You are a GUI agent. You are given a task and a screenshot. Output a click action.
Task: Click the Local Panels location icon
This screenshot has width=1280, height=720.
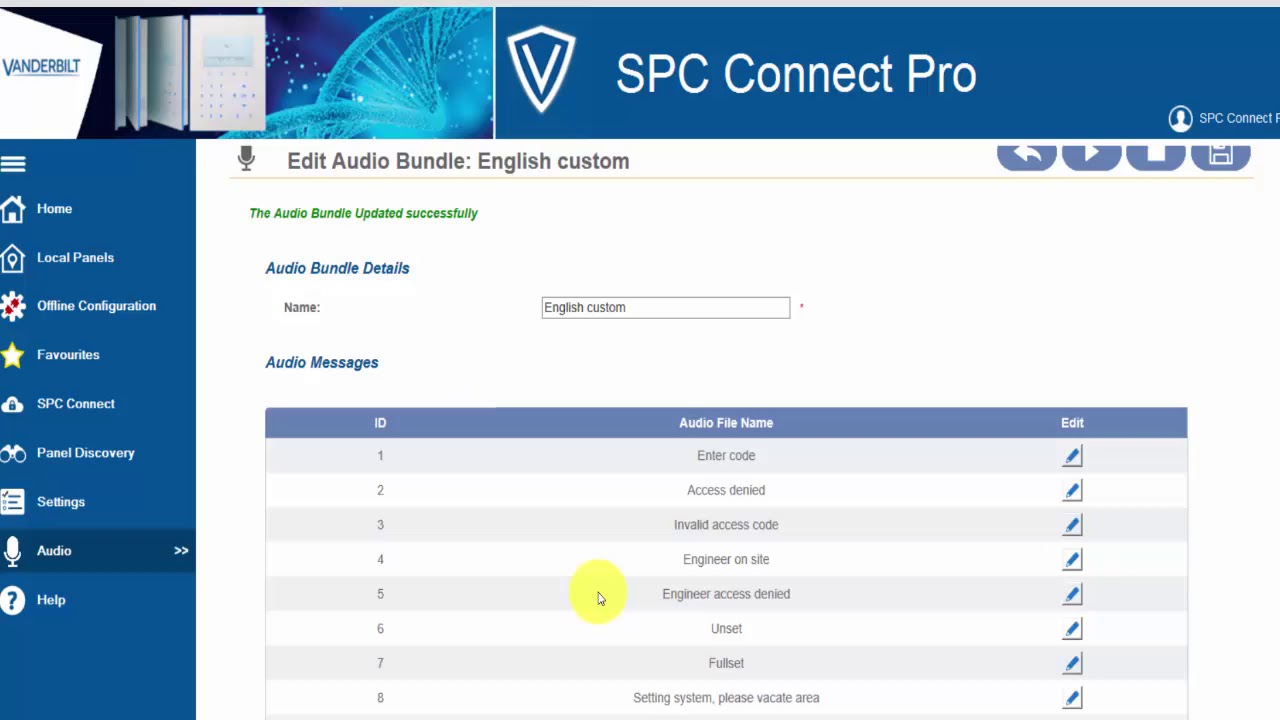coord(13,258)
